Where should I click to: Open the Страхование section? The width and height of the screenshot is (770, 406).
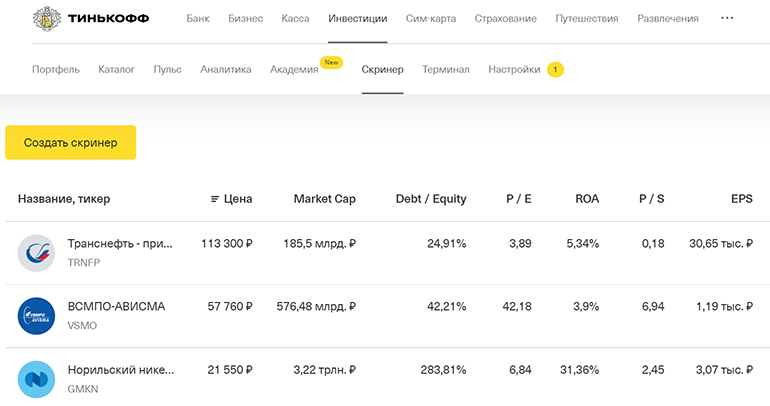505,19
